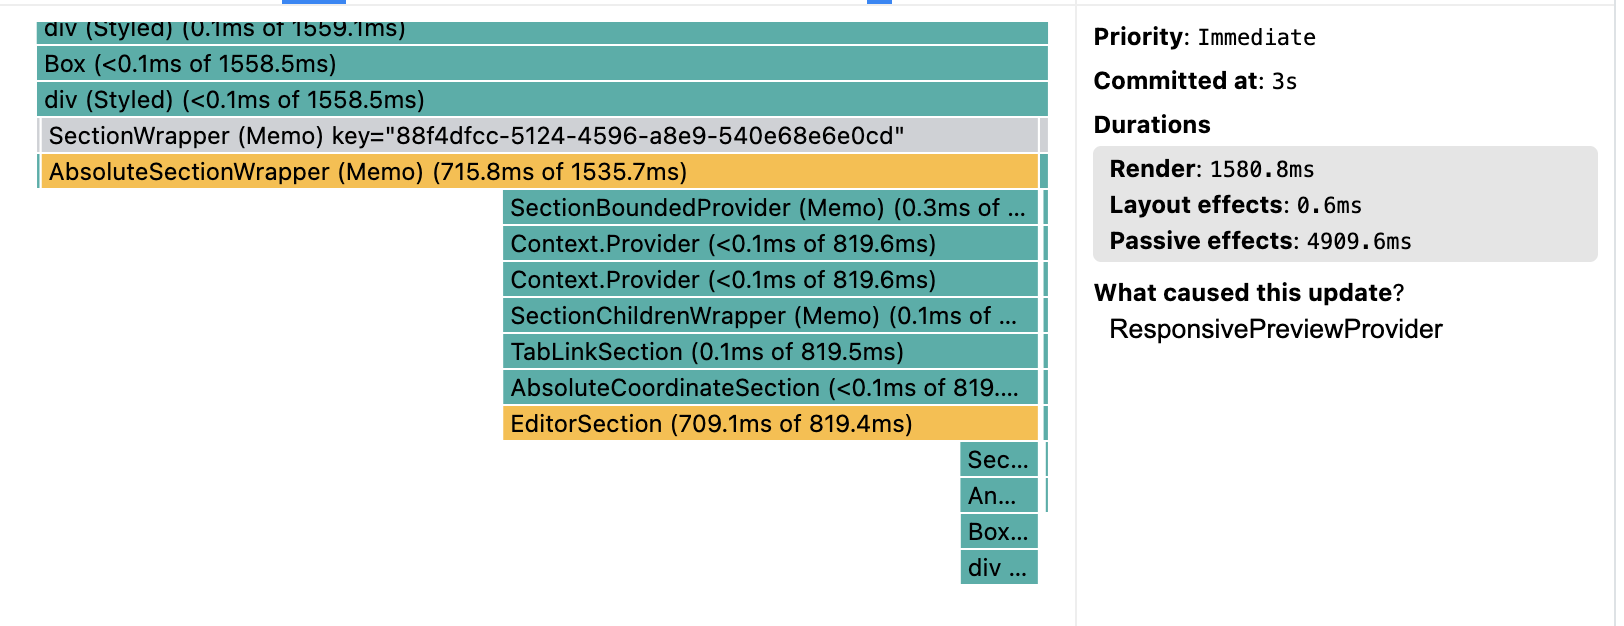Click the small truncated 'Box...' bar
The height and width of the screenshot is (626, 1624).
[999, 532]
